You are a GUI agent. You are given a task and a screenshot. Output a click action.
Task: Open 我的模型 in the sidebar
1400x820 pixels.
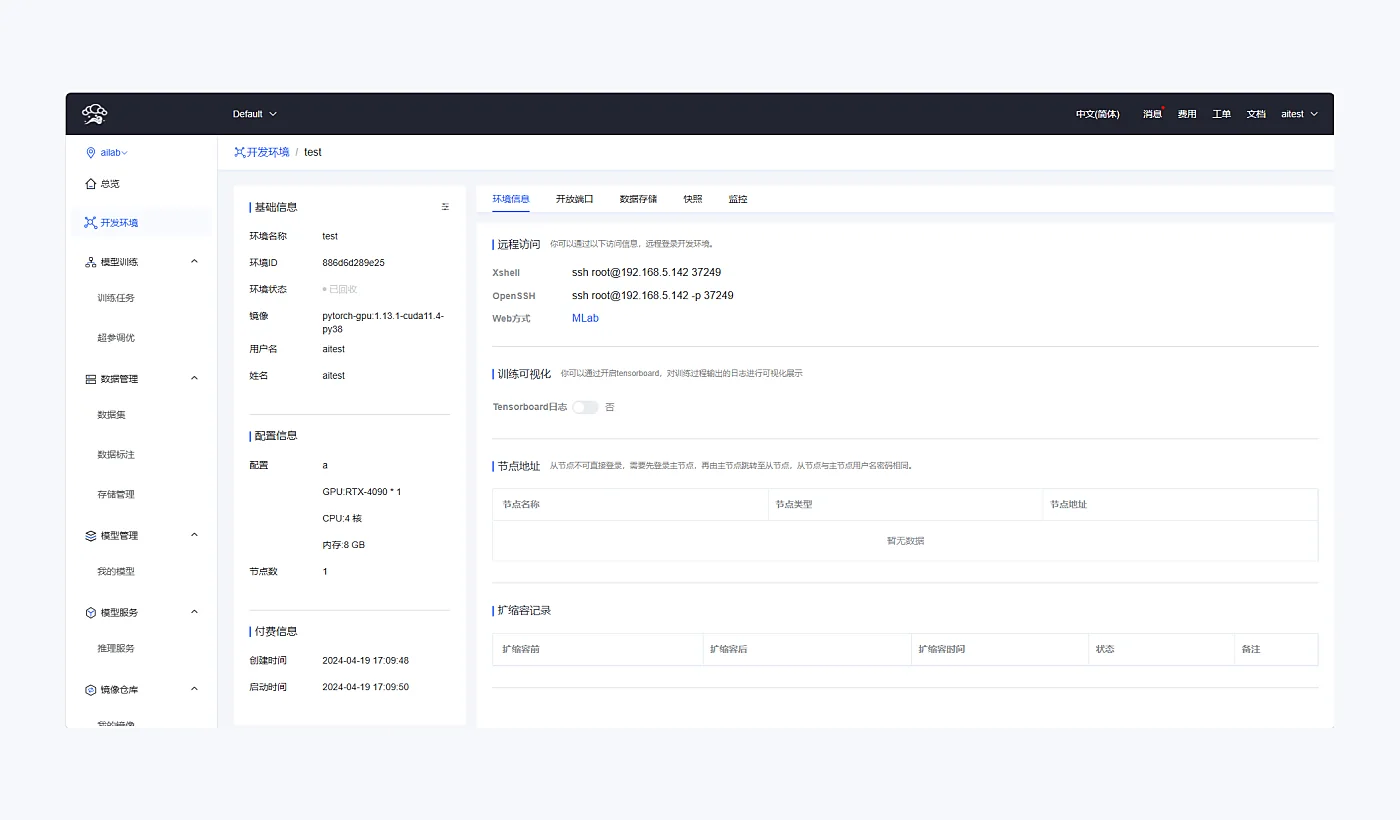coord(116,572)
